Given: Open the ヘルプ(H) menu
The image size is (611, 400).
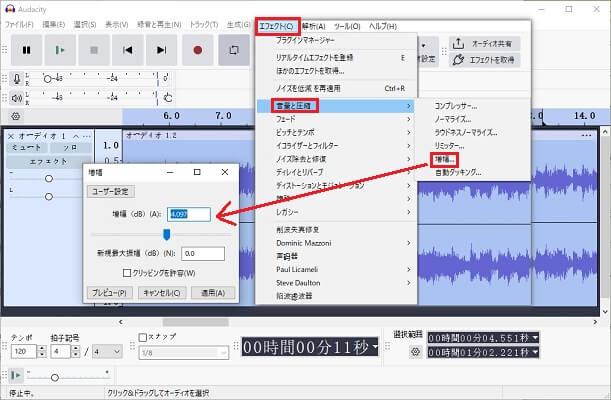Looking at the screenshot, I should [x=383, y=26].
